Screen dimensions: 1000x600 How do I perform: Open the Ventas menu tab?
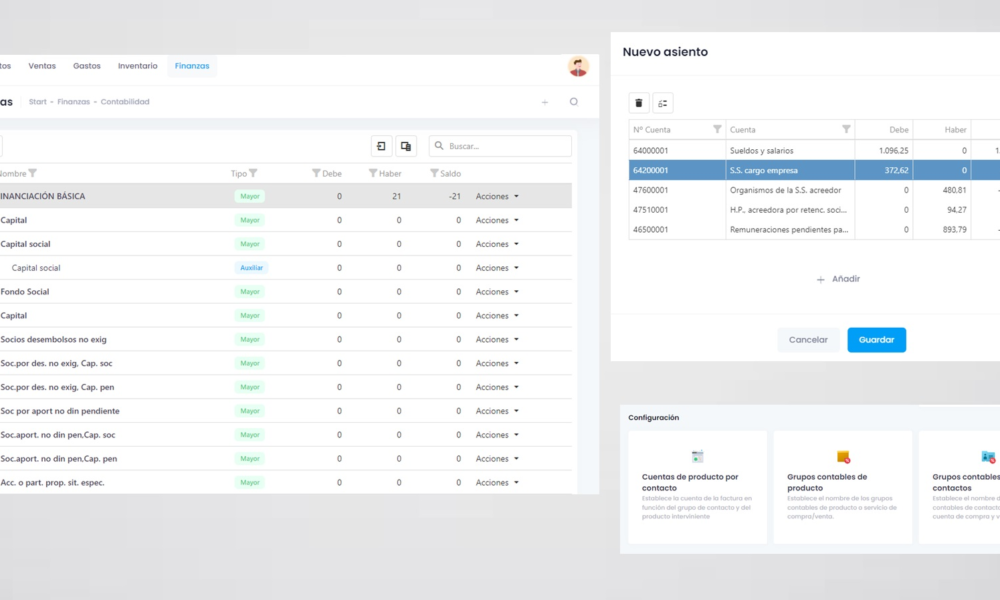(42, 66)
